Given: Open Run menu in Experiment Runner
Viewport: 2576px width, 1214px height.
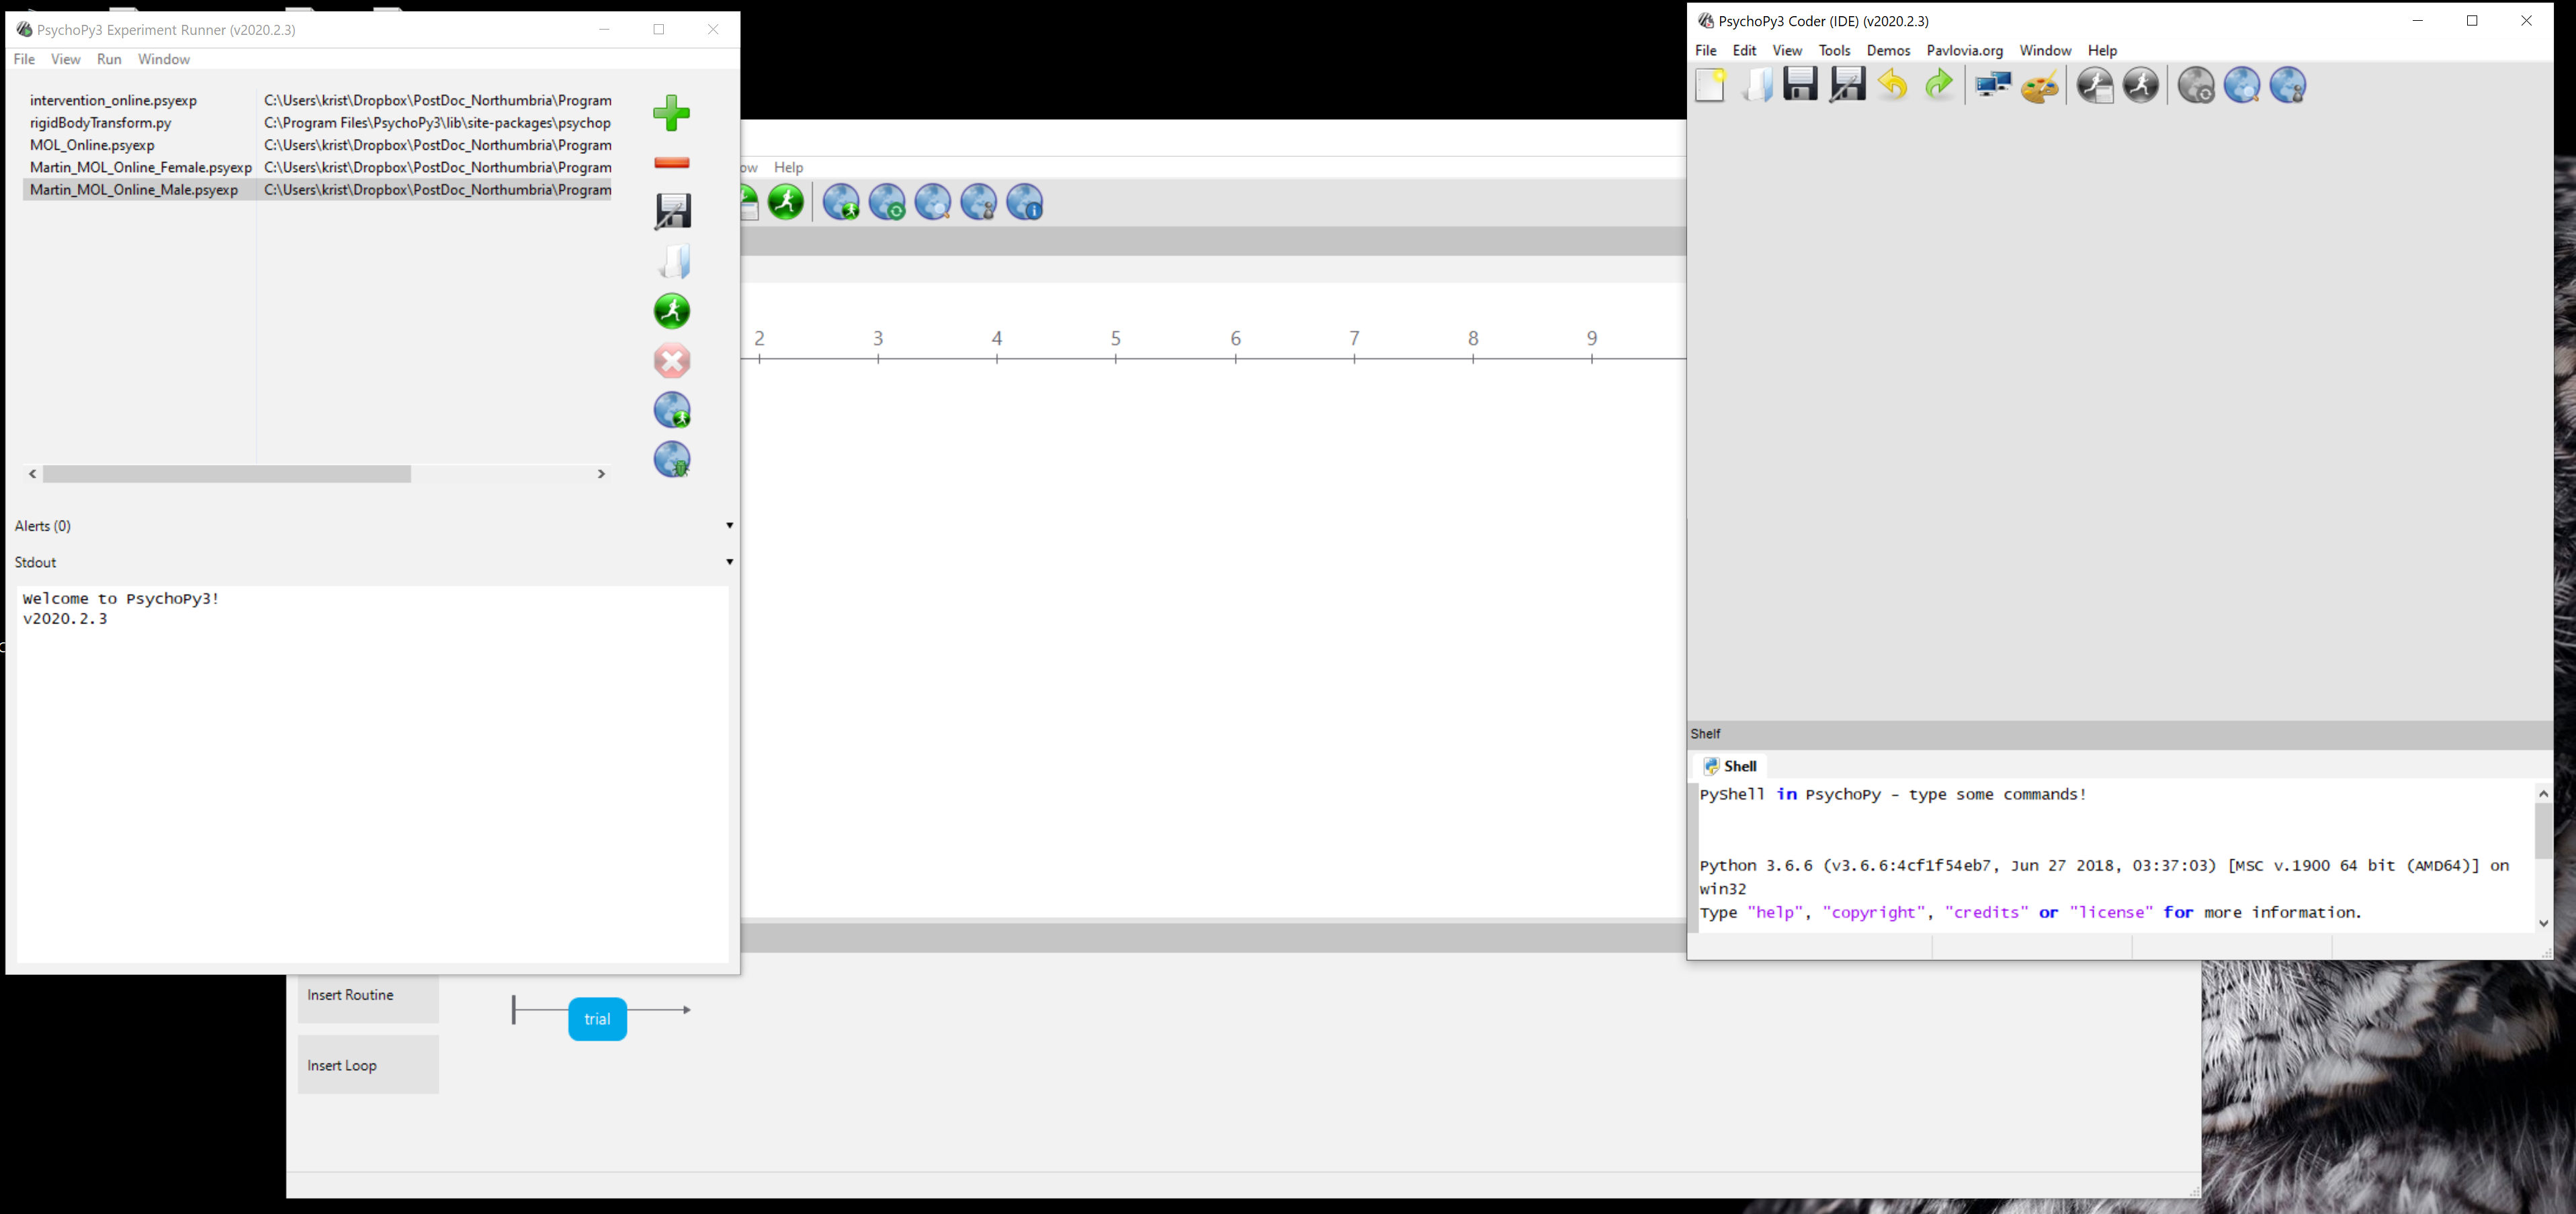Looking at the screenshot, I should click(109, 60).
